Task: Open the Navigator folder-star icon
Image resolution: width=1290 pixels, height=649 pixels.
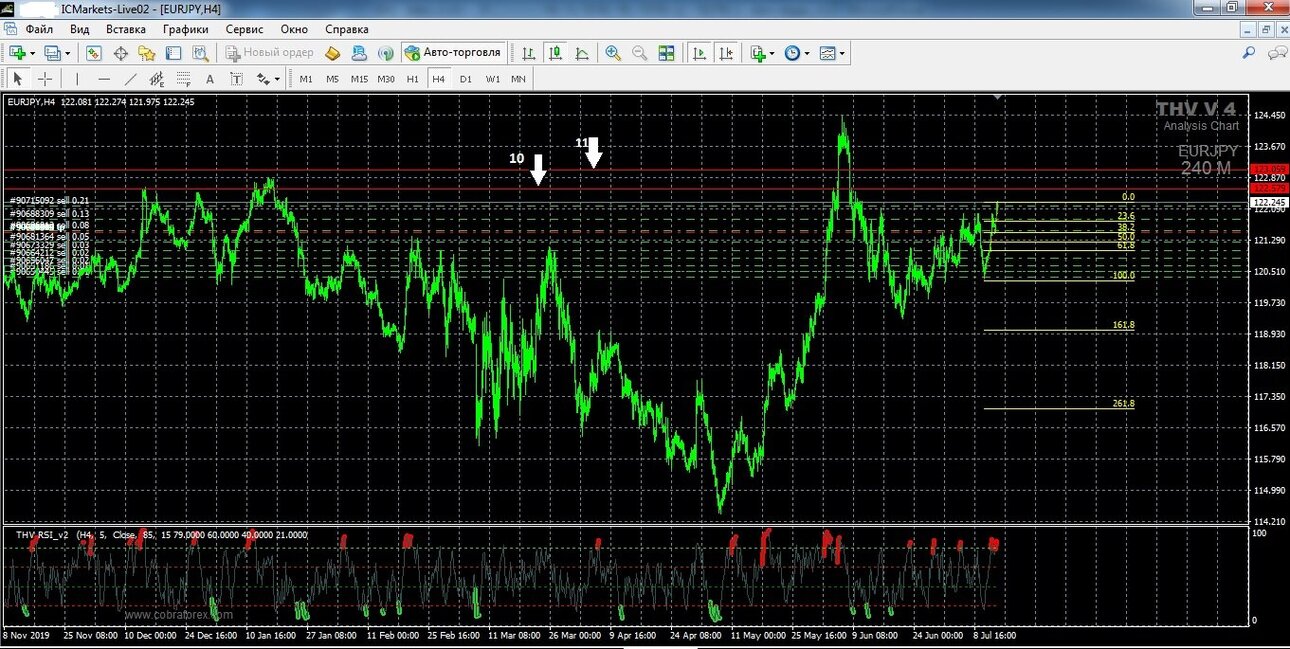Action: (147, 53)
